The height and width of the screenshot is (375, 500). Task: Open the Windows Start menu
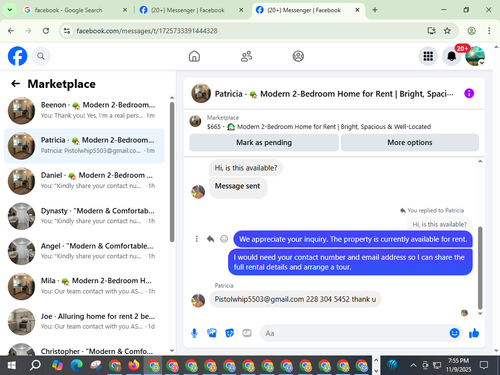[12, 365]
